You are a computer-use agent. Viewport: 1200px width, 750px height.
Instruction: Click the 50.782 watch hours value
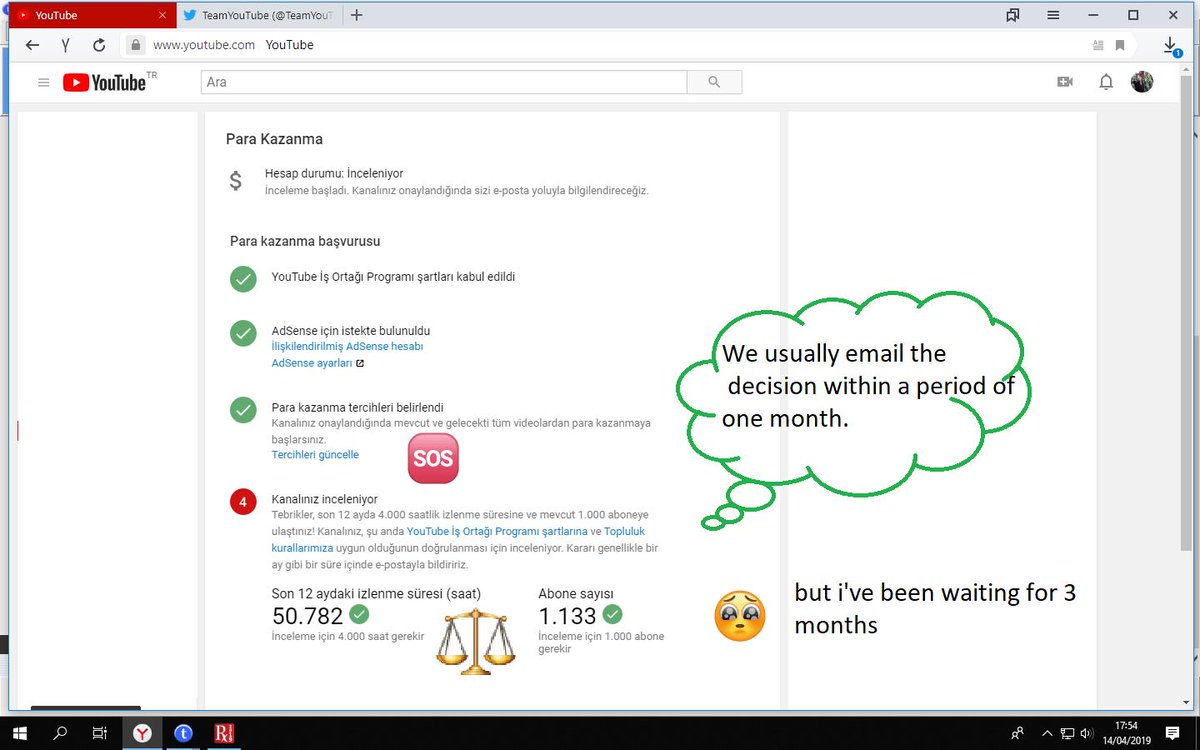coord(307,616)
